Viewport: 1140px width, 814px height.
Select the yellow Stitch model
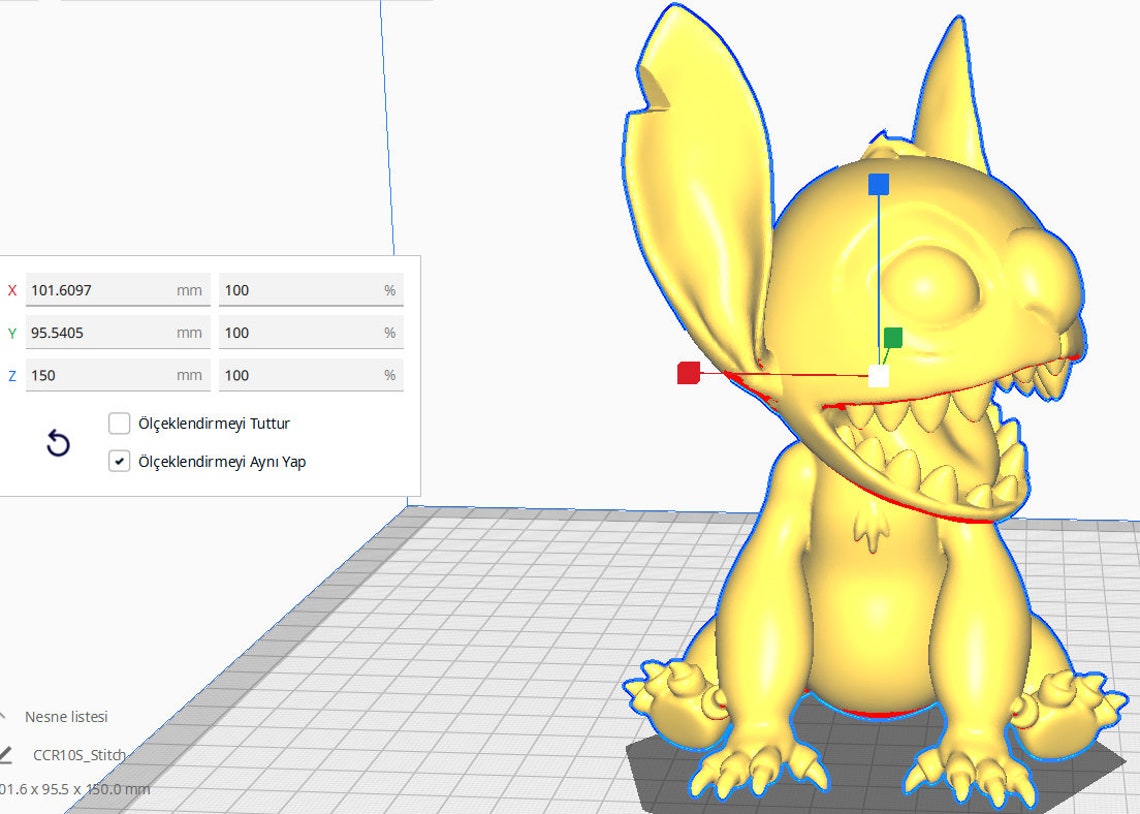[x=870, y=600]
